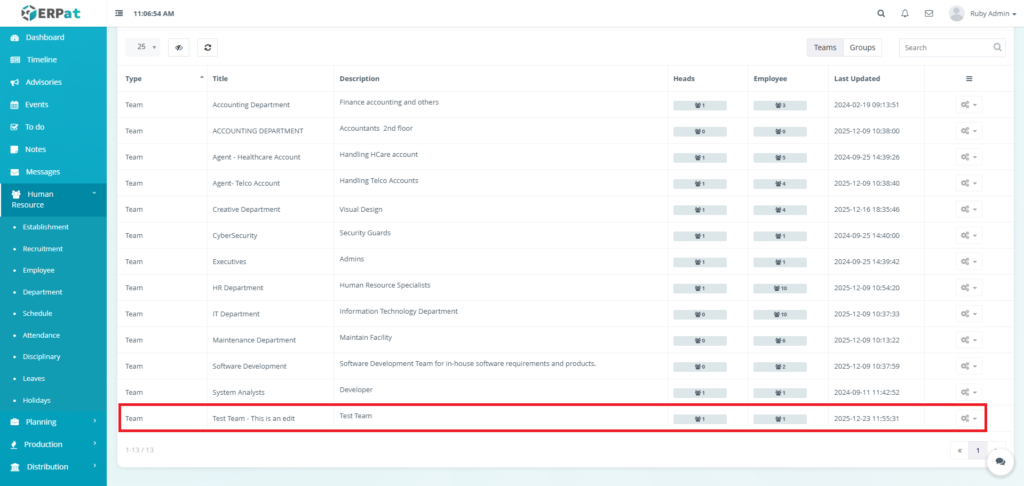Switch to the Groups tab
The height and width of the screenshot is (486, 1024).
862,47
